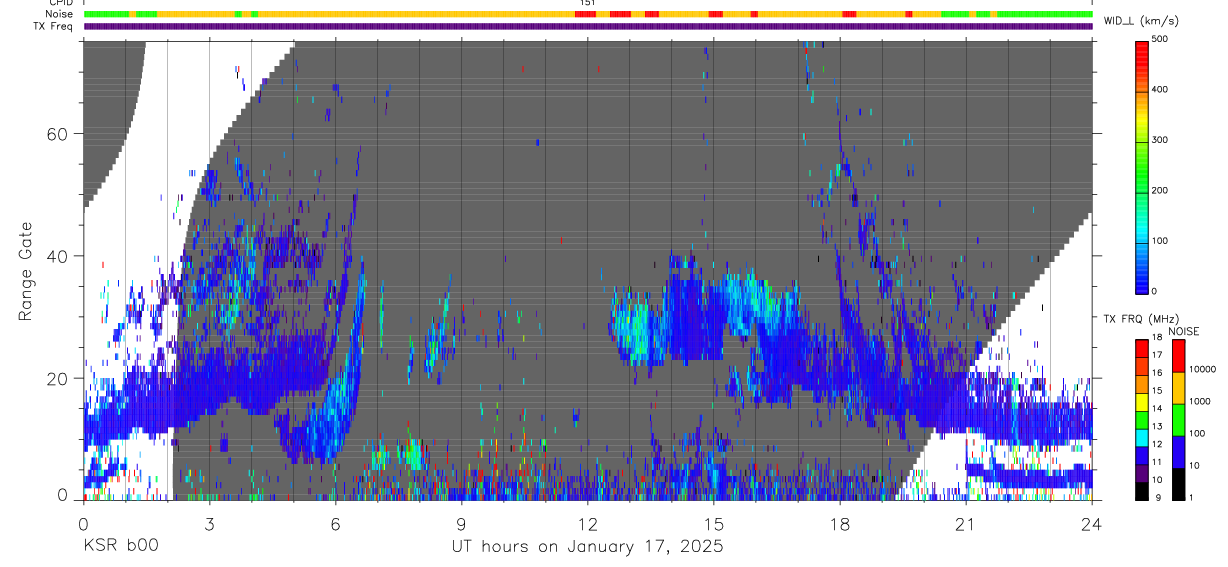Click the '6' tick on UT hours axis

335,523
